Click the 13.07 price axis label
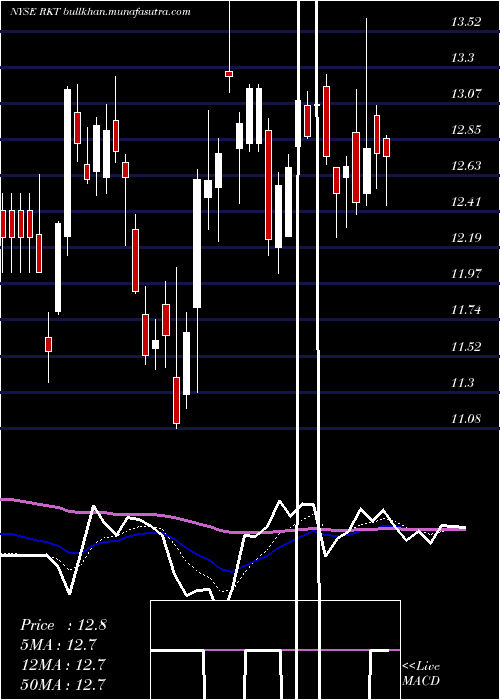 click(x=466, y=94)
